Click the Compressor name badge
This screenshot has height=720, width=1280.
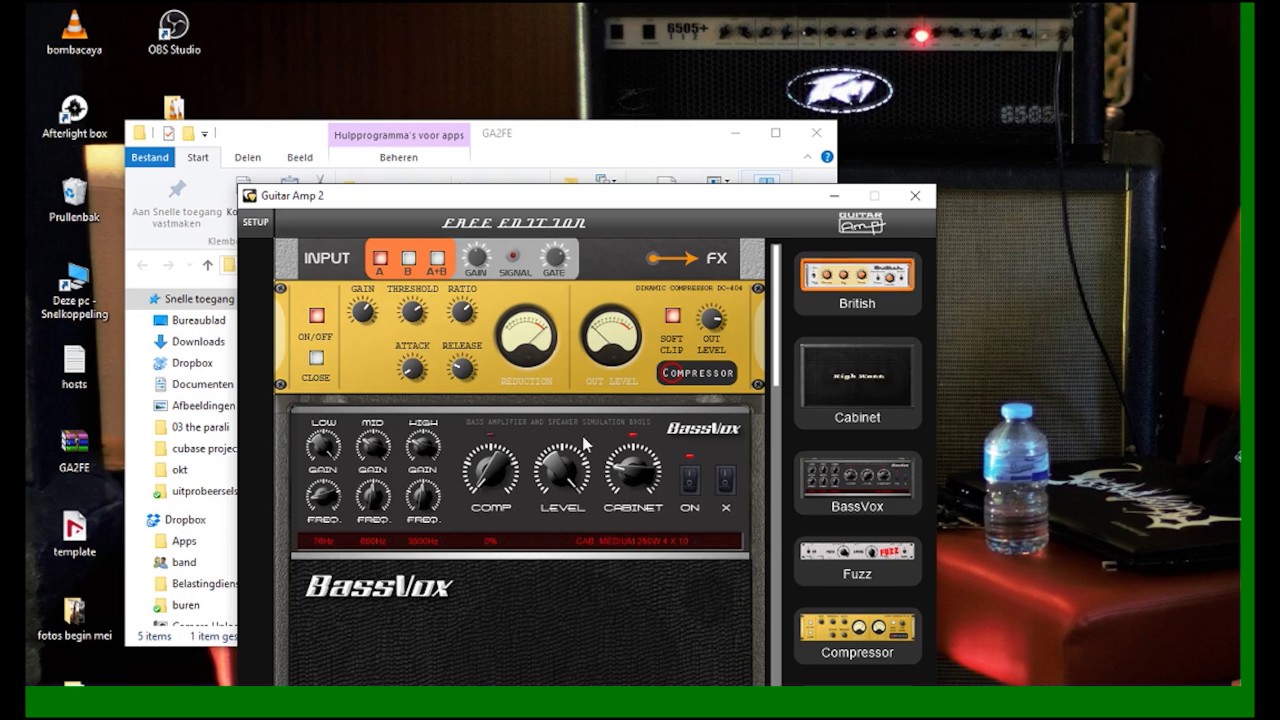point(697,373)
